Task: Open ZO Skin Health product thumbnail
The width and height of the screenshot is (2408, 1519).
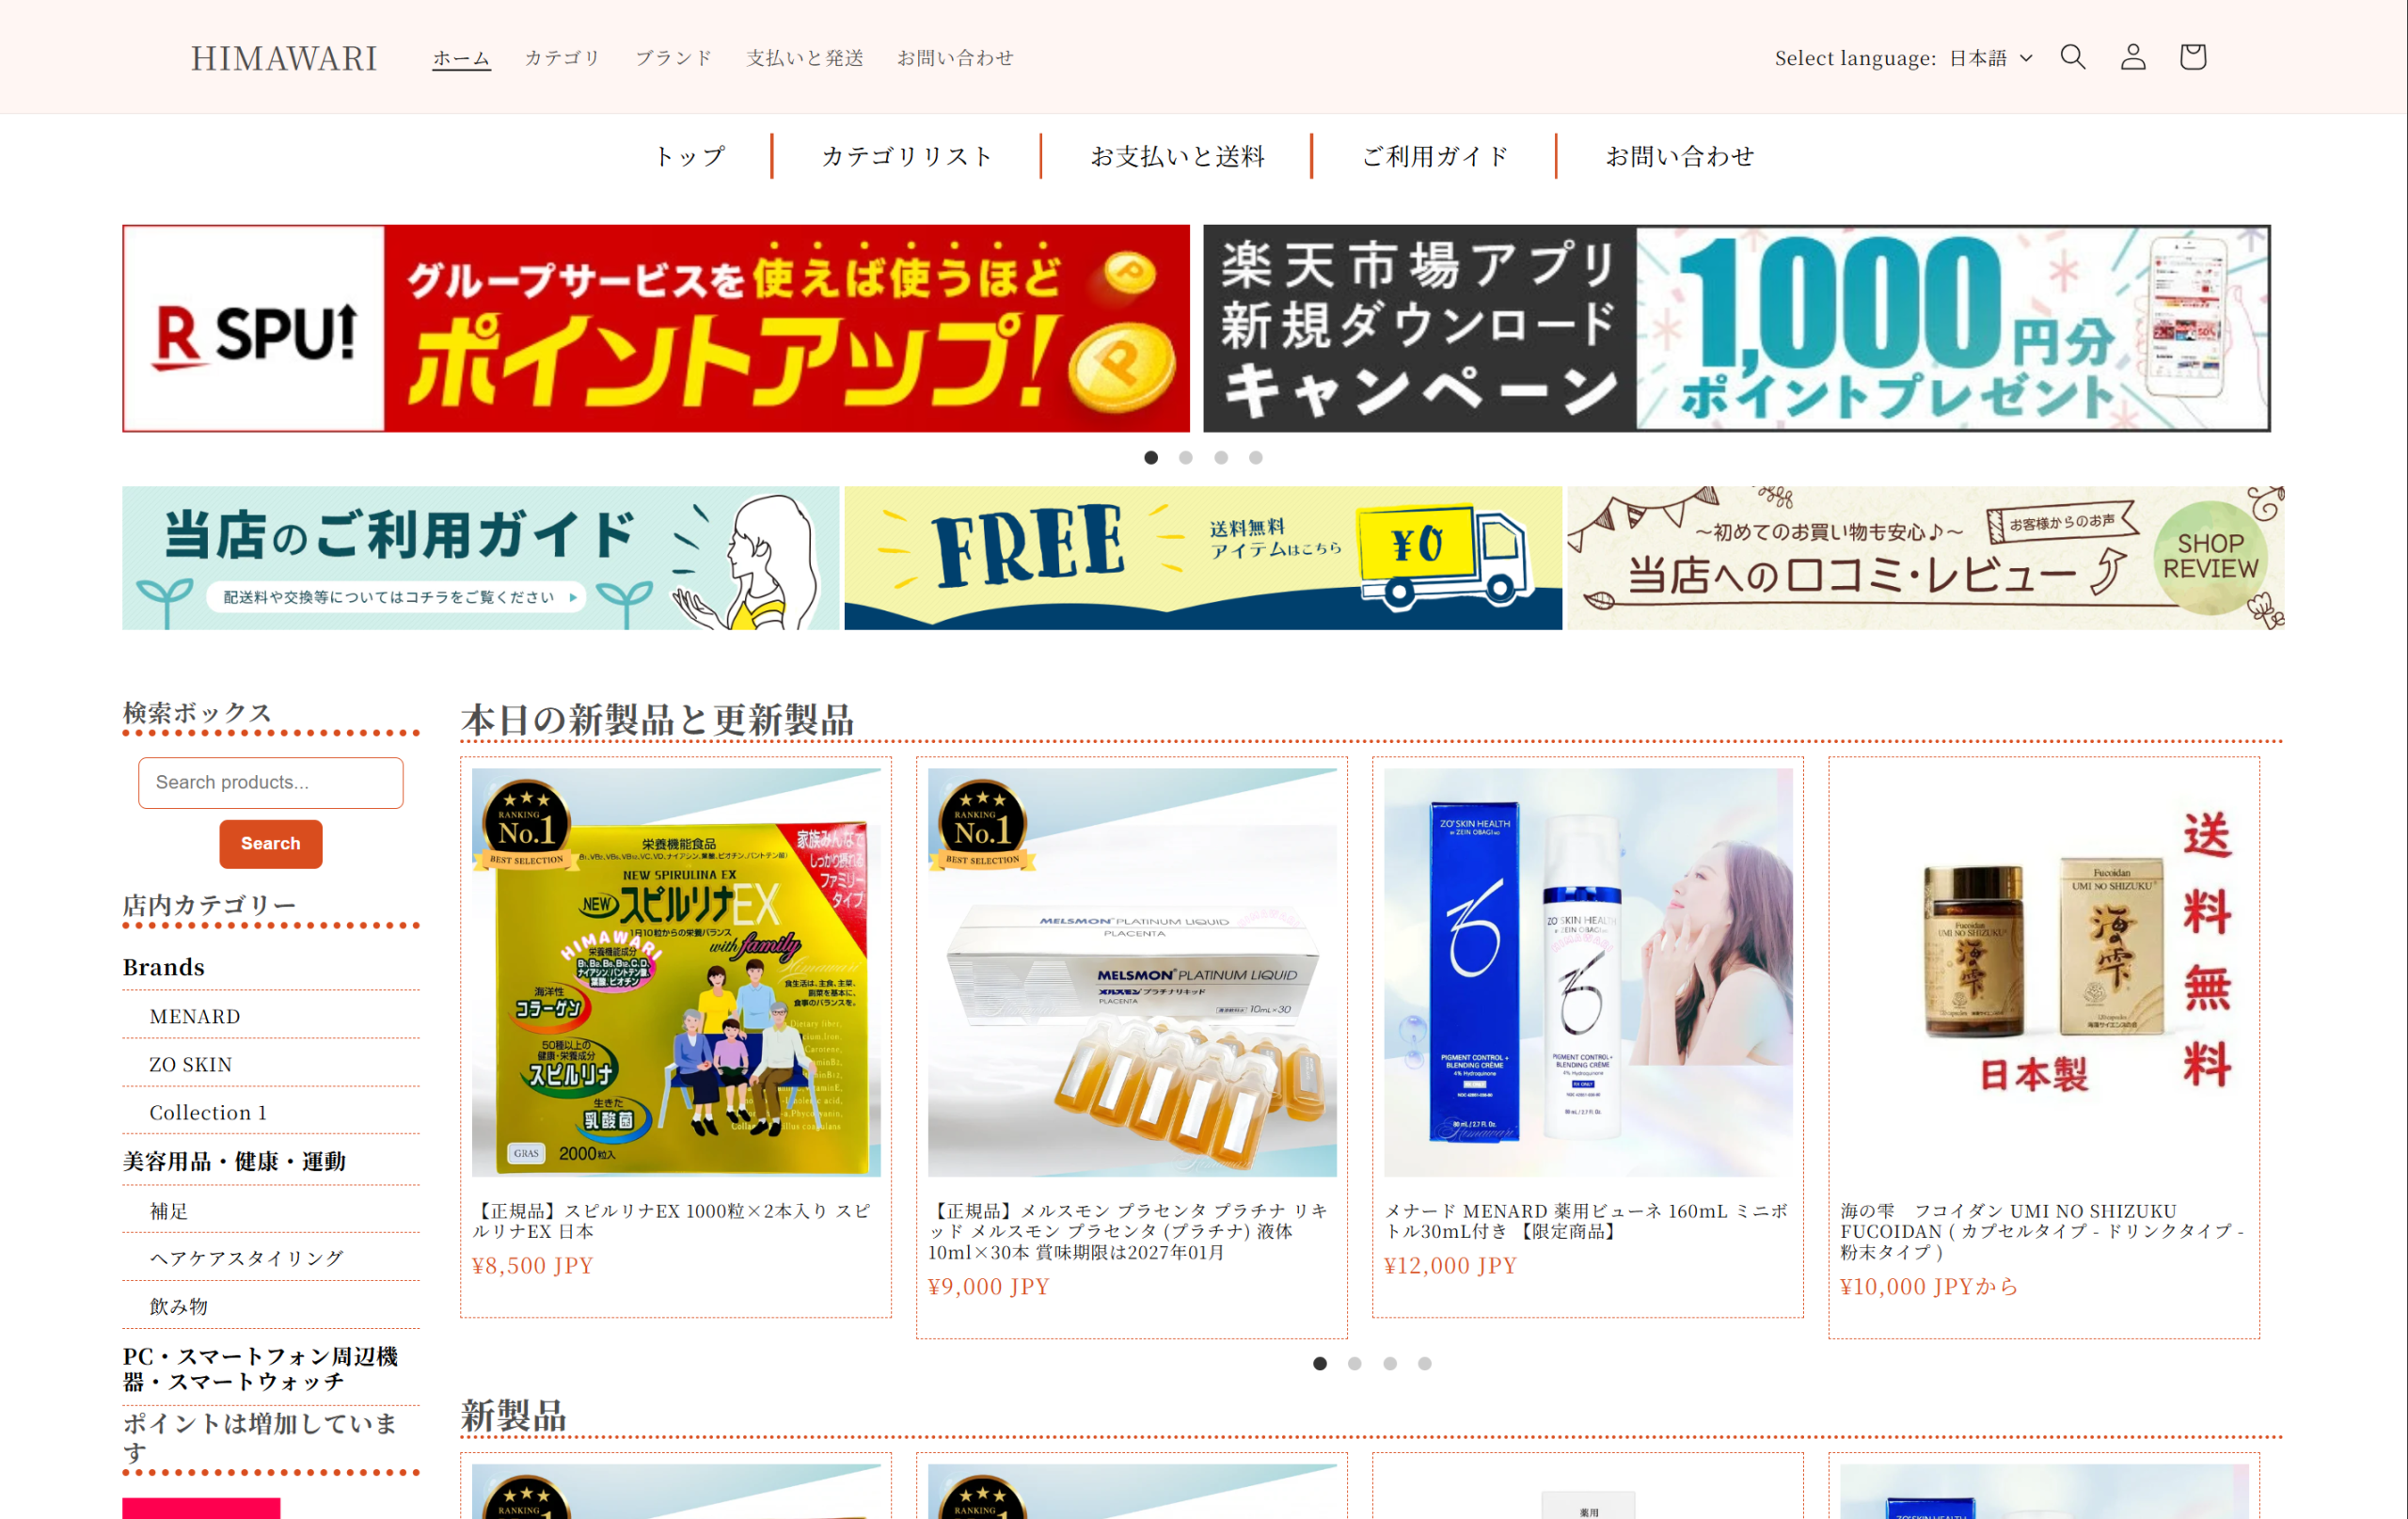Action: click(x=1588, y=971)
